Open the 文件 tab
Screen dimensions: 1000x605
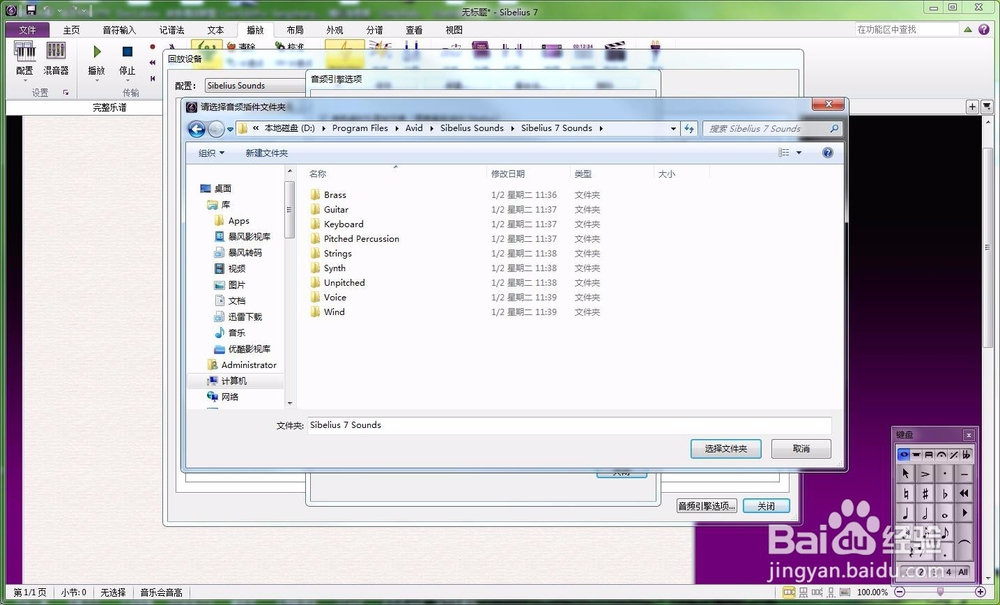[x=27, y=30]
